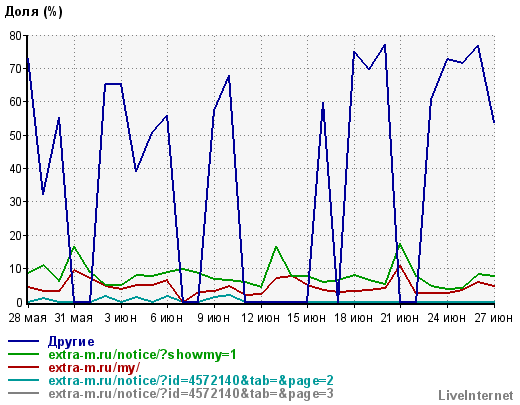Click the green legend label 'extra-m.ru/notice/?showmy=1'
520x405 pixels.
coord(142,355)
